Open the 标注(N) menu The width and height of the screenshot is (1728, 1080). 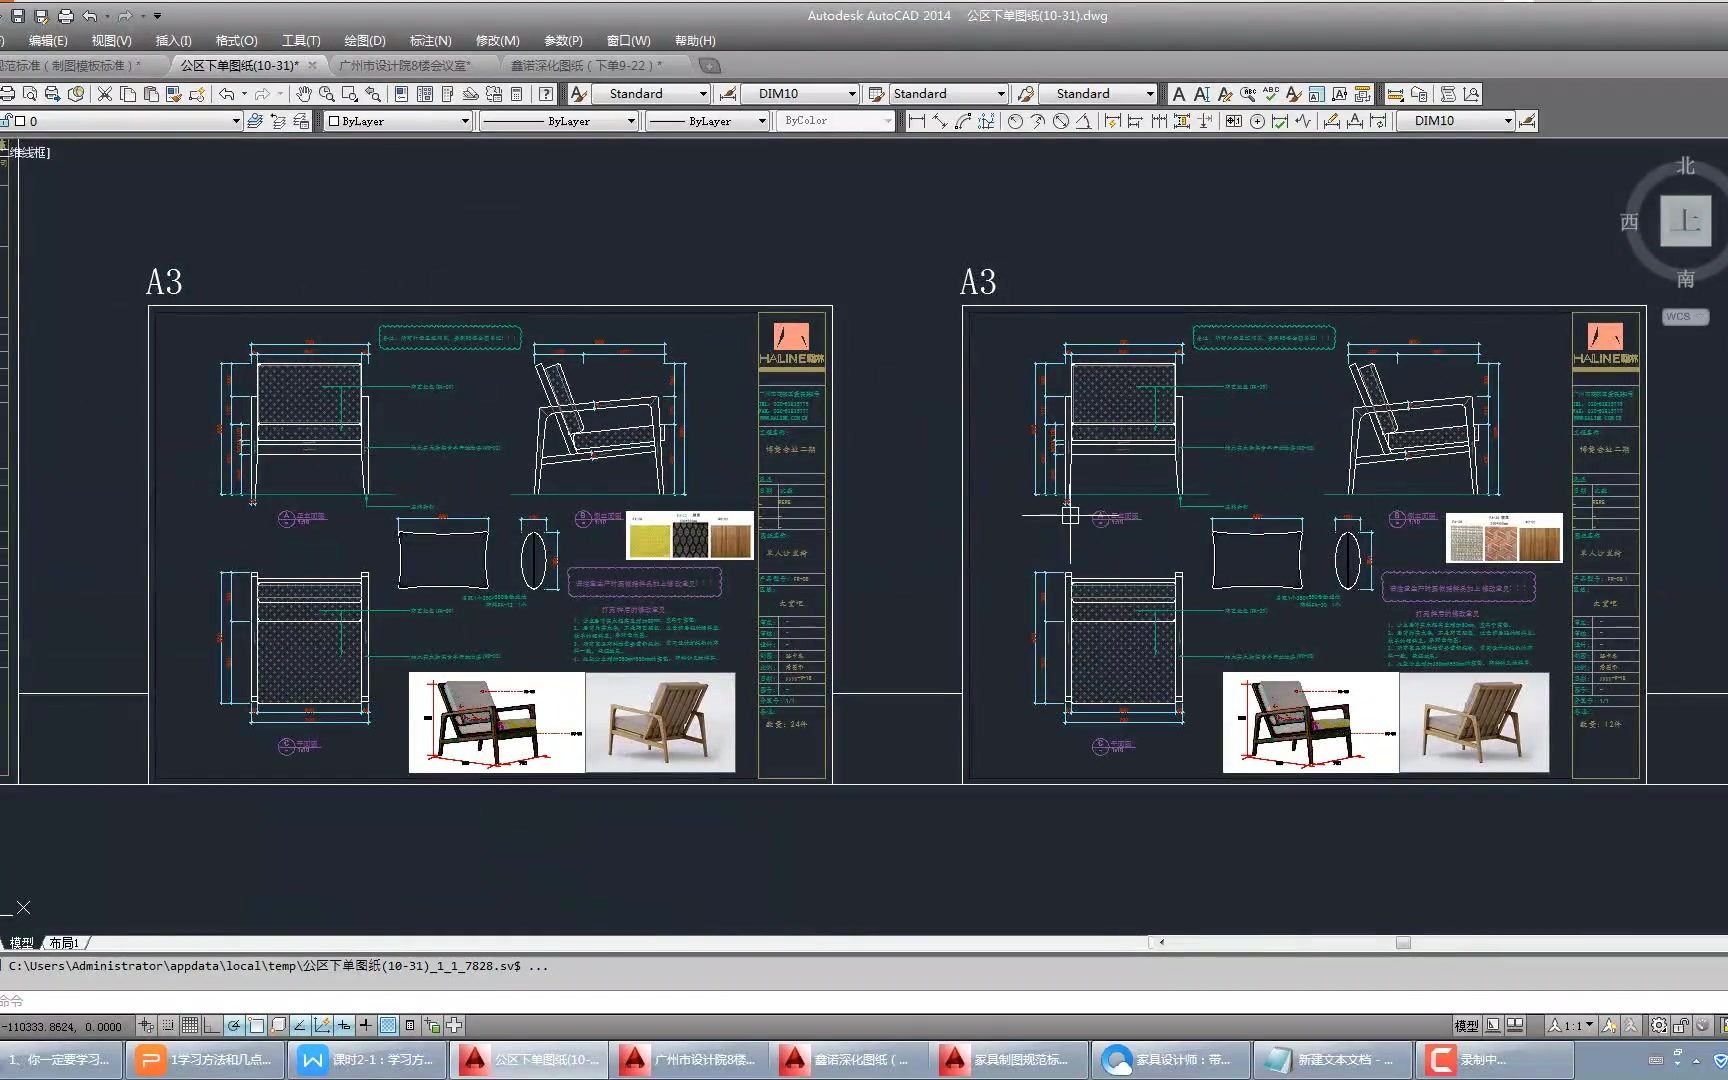click(430, 41)
